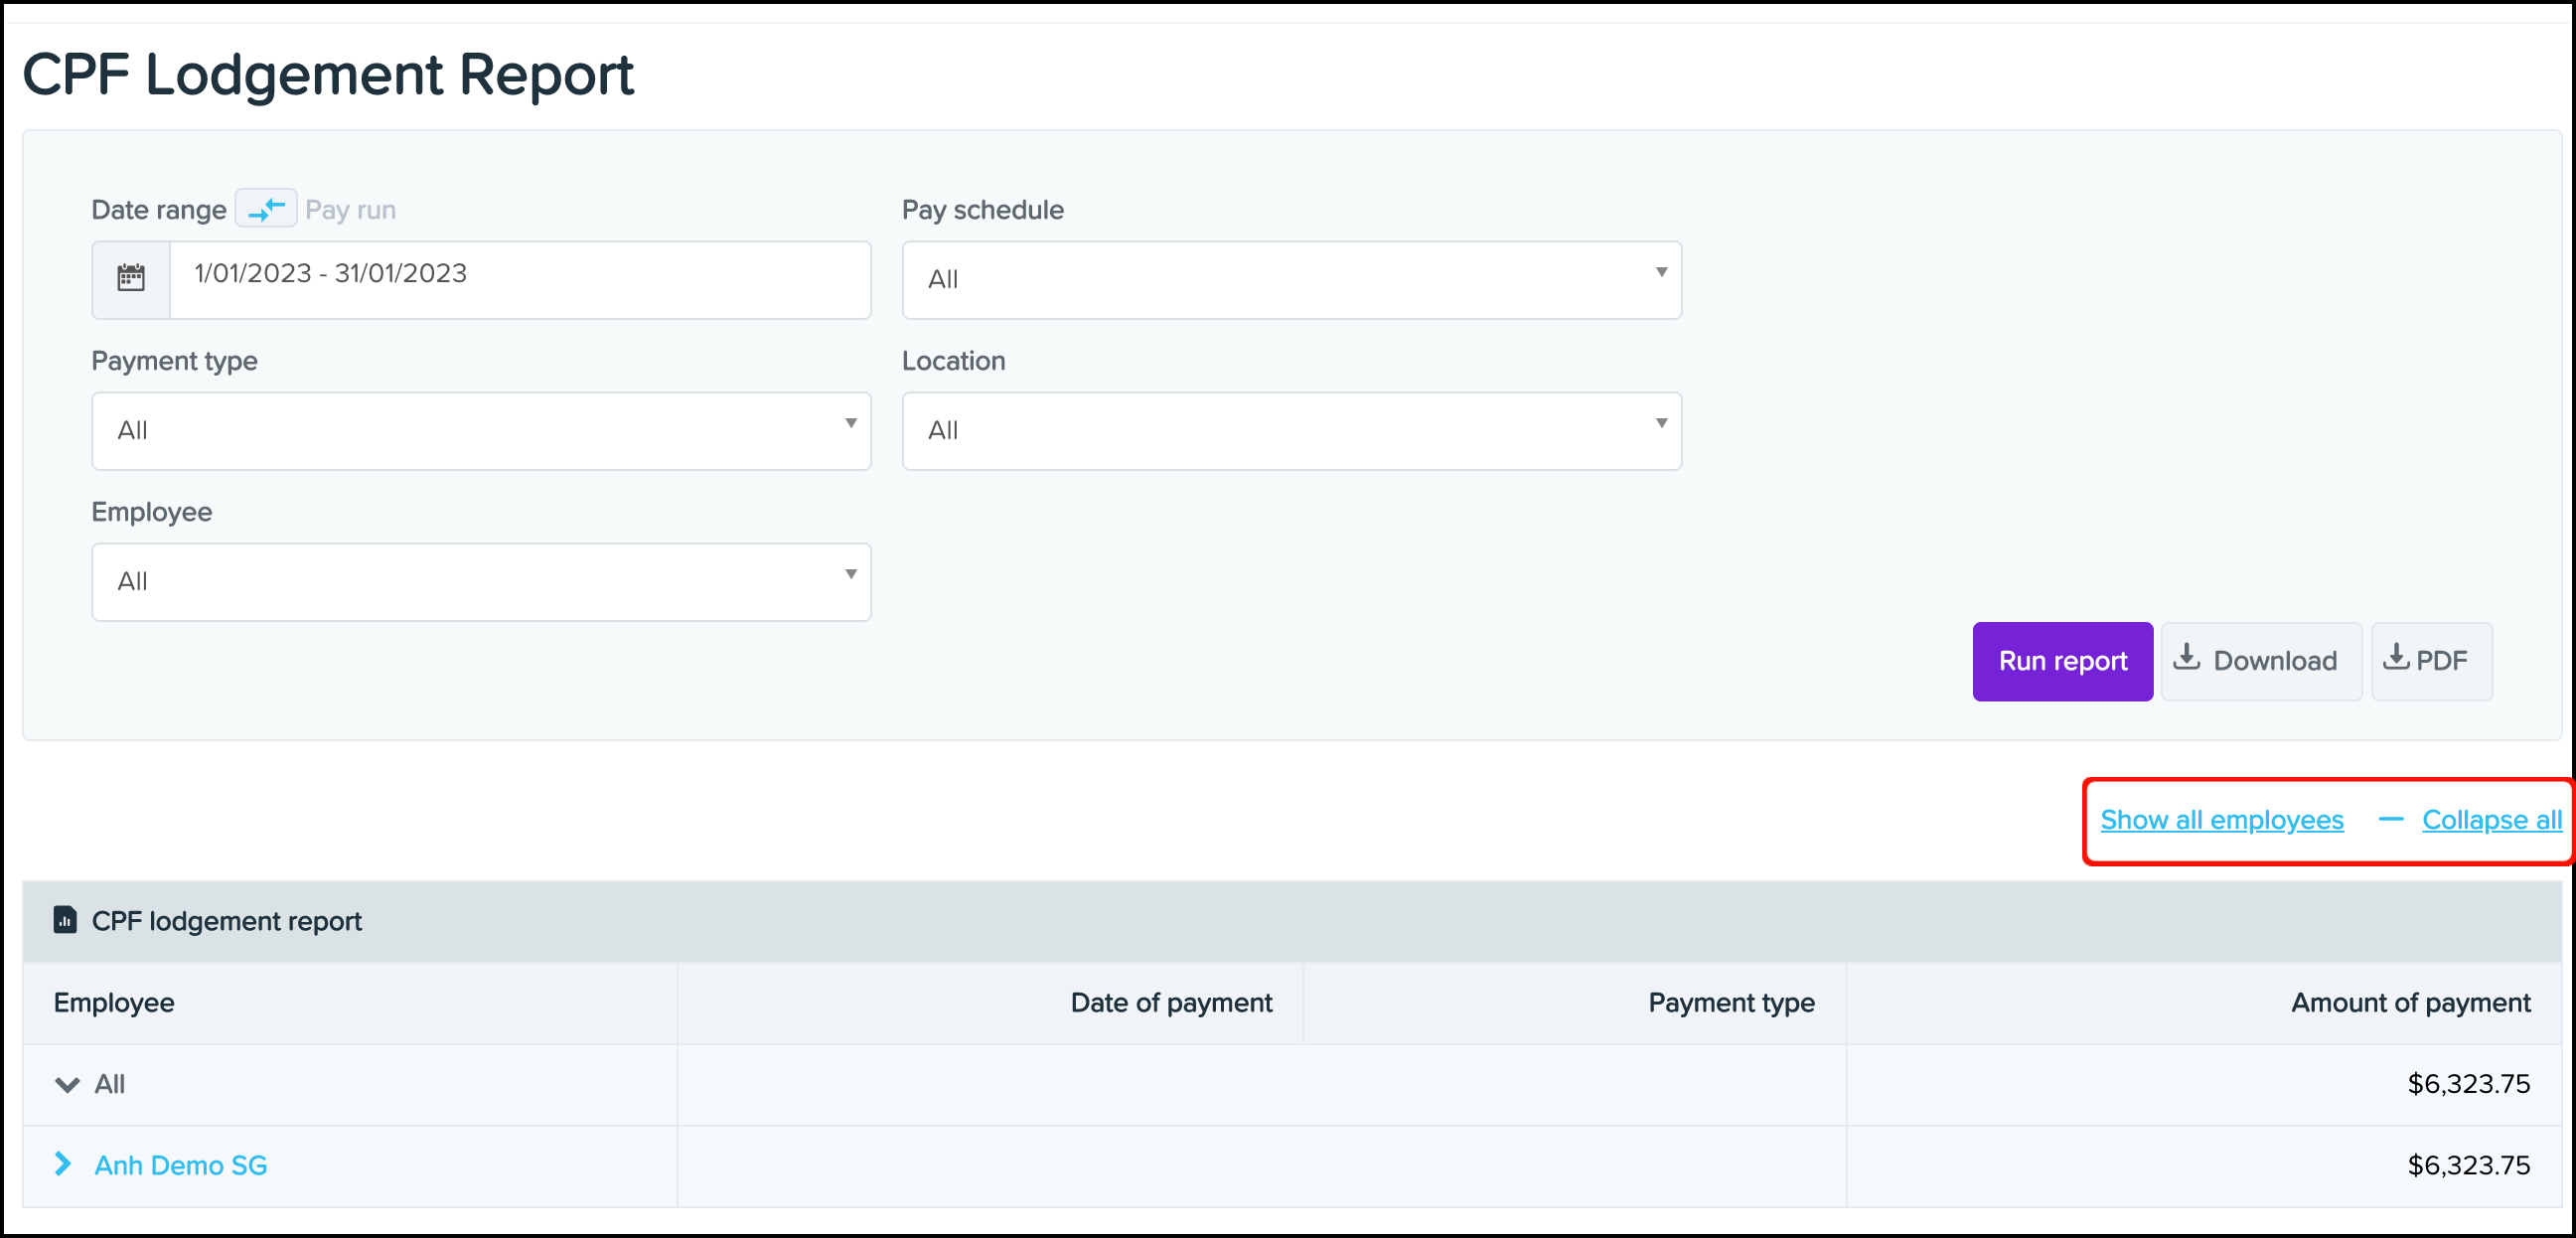Screen dimensions: 2576x1238
Task: Click Show all employees link
Action: pos(2221,819)
